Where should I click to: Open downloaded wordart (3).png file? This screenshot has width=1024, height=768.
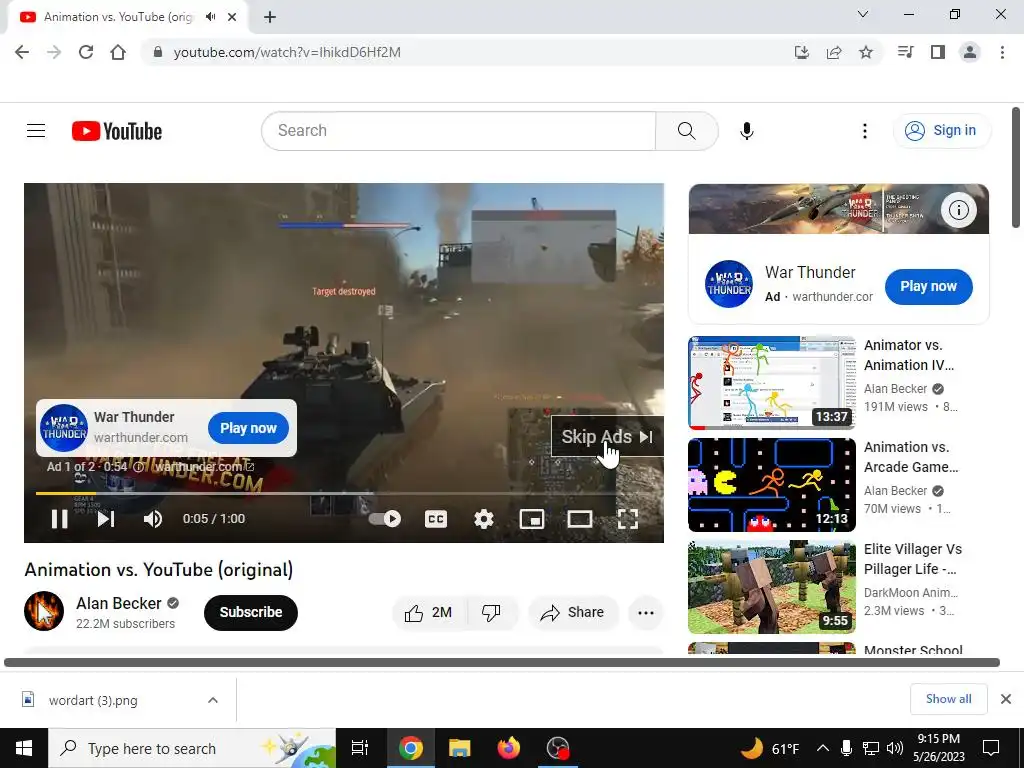[93, 700]
